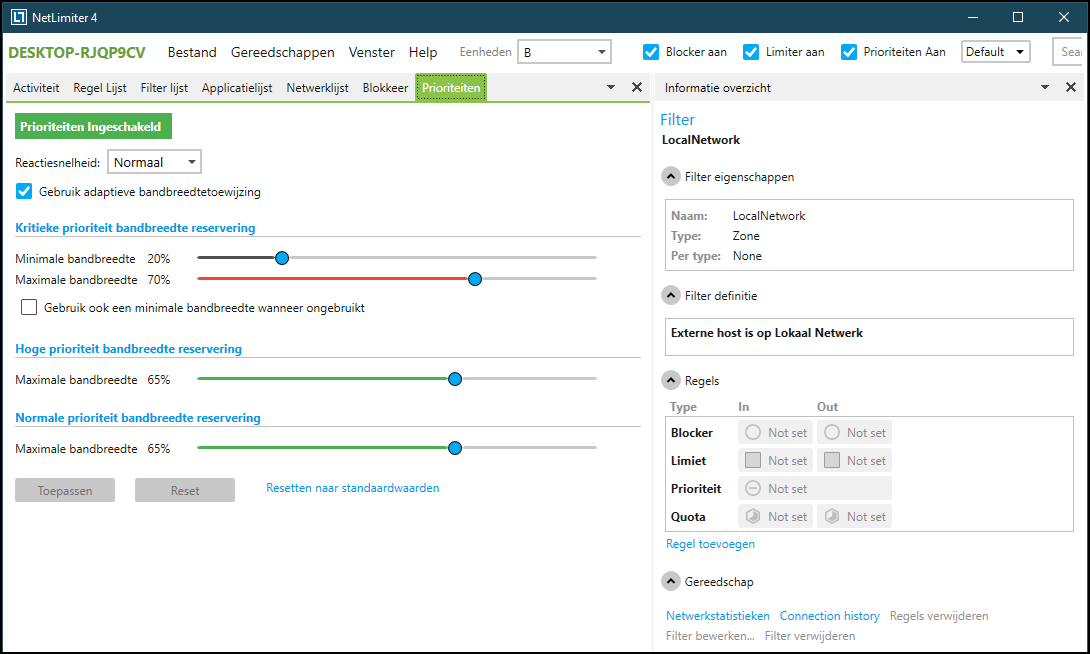This screenshot has width=1090, height=654.
Task: Click the Hoge prioriteit slider handle
Action: 455,379
